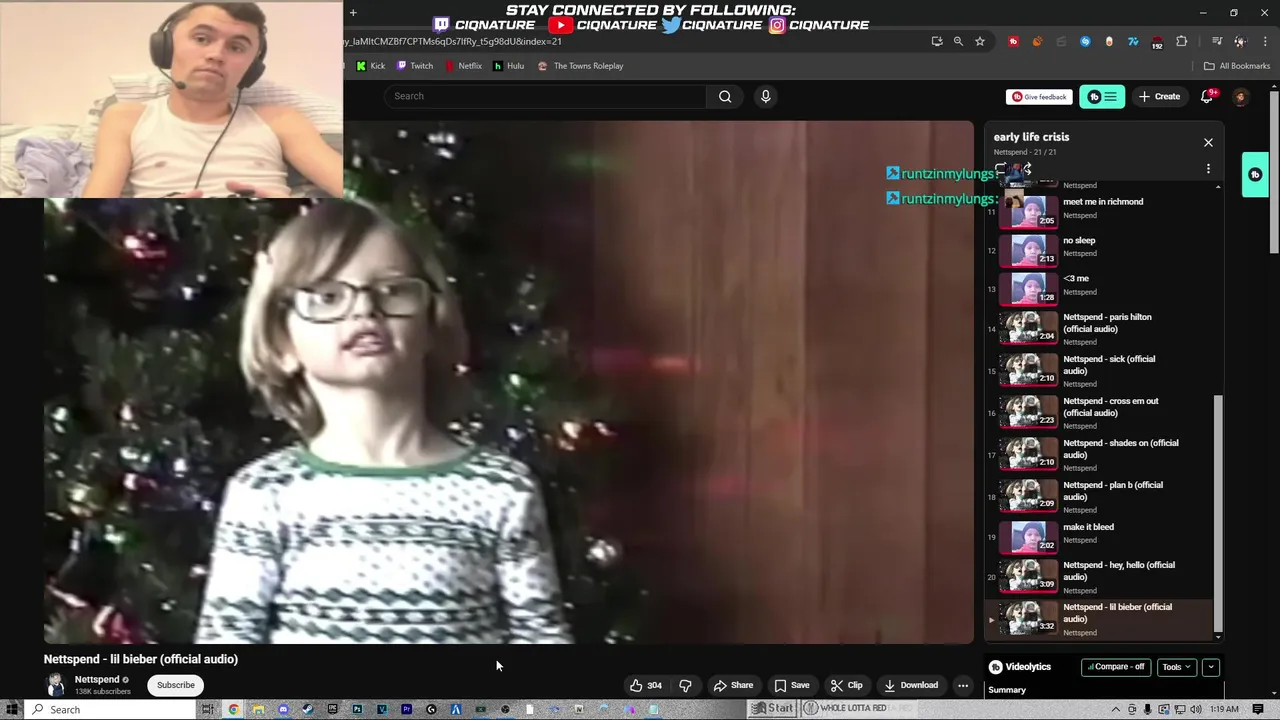Click the browser zoom magnifier icon
The width and height of the screenshot is (1280, 720).
coord(958,41)
